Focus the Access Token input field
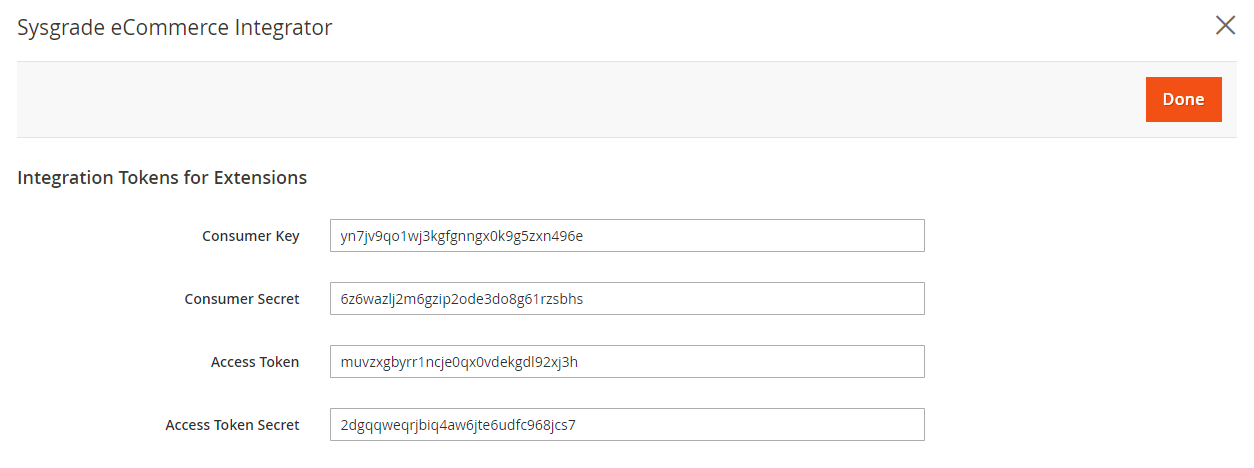 [x=627, y=362]
